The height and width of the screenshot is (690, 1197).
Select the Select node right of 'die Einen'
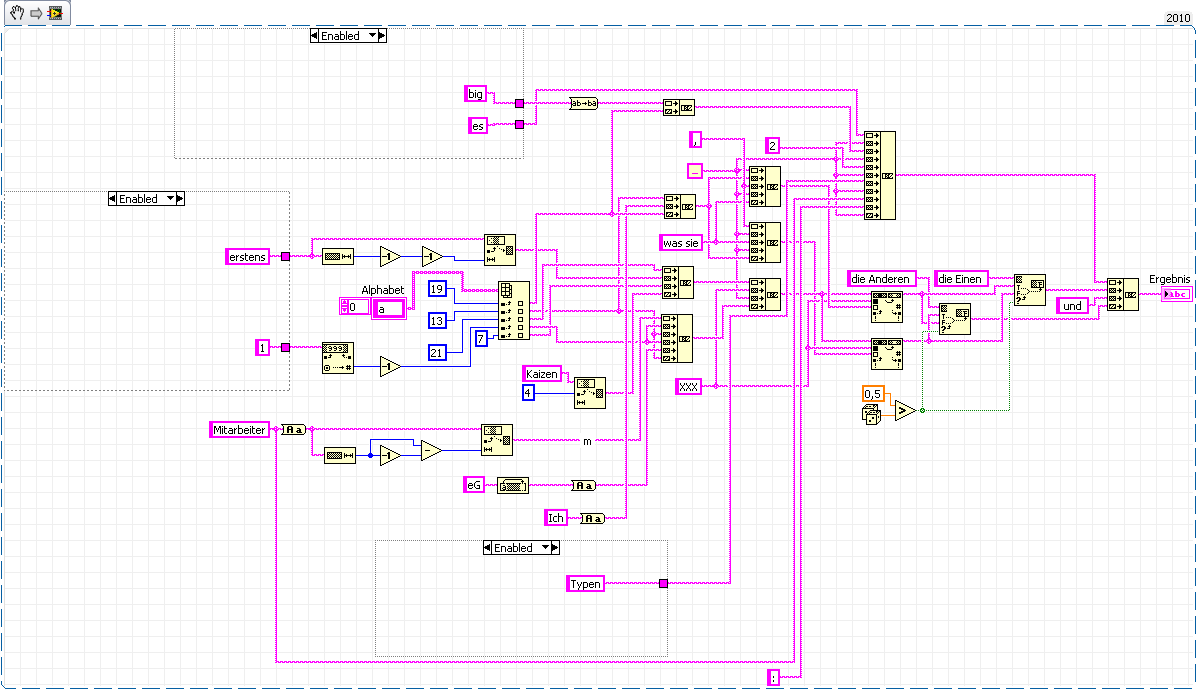pos(1030,290)
